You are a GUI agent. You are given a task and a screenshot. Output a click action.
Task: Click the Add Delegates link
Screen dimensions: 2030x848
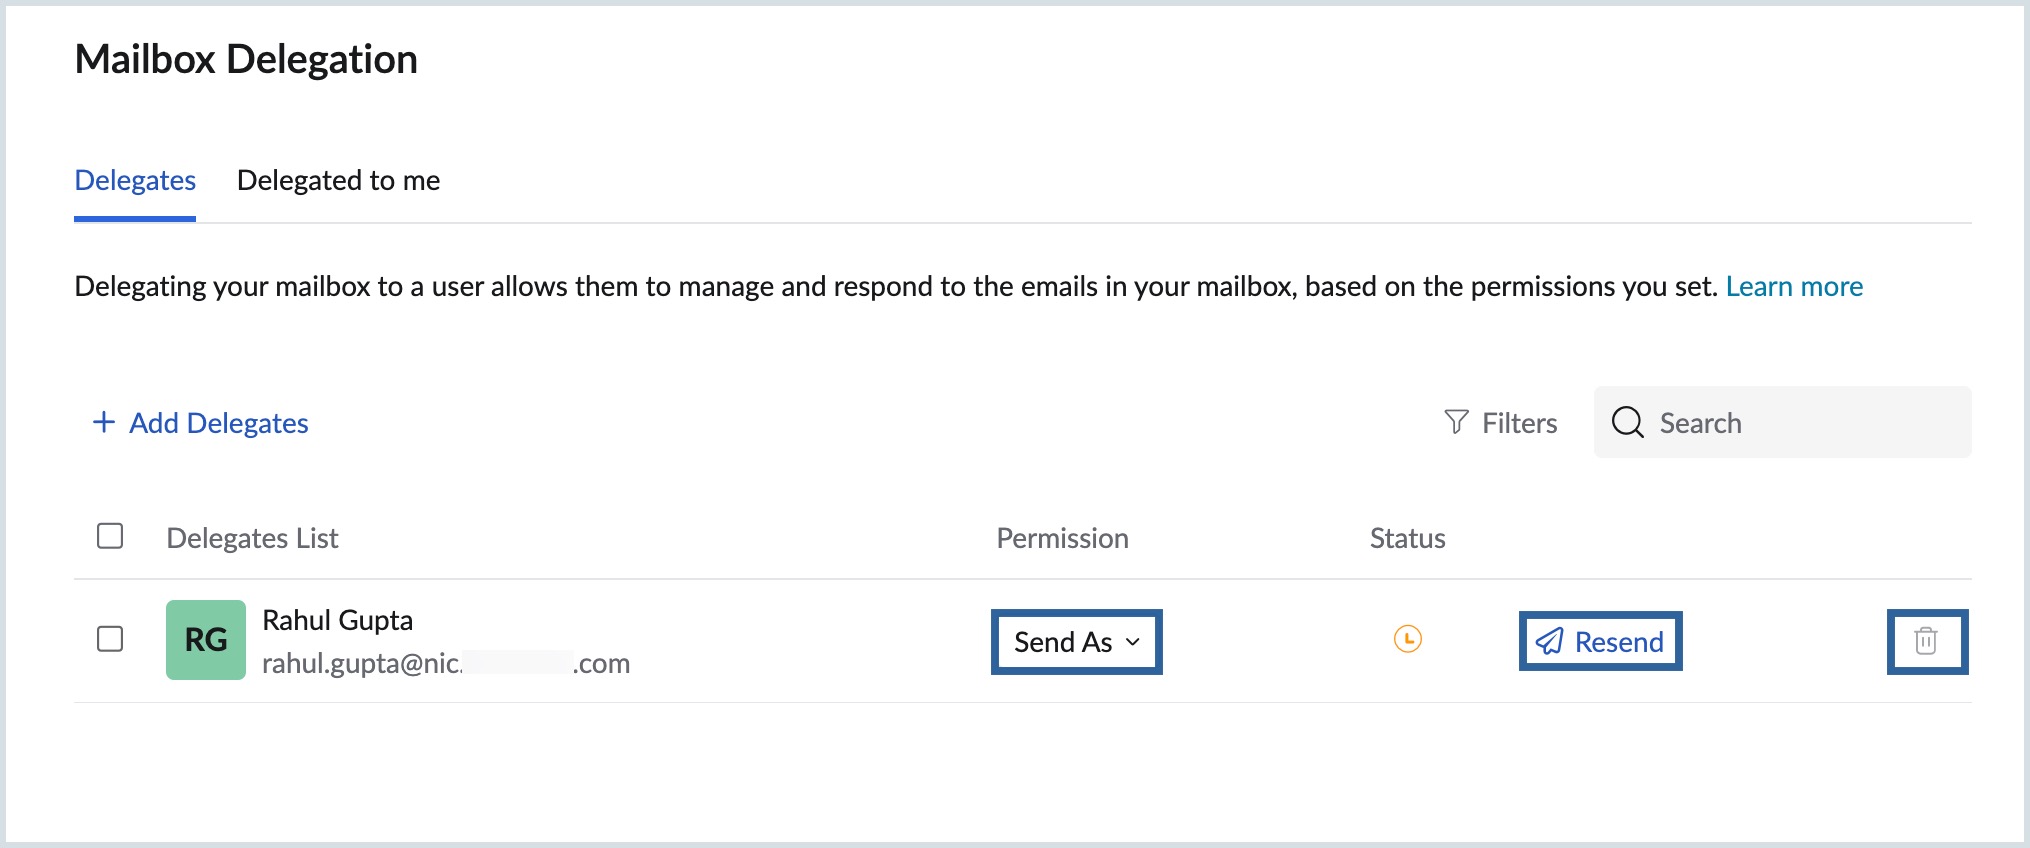point(218,423)
